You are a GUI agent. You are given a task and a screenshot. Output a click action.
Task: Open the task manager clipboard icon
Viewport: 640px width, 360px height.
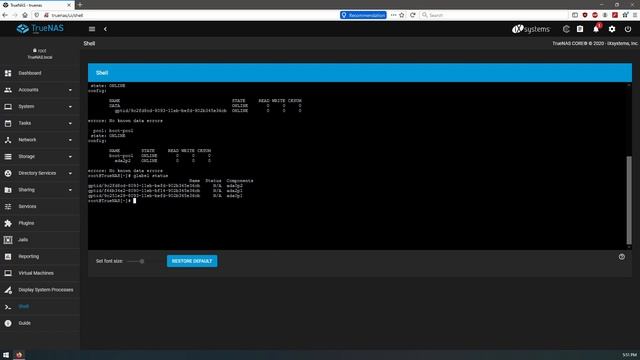tap(580, 29)
